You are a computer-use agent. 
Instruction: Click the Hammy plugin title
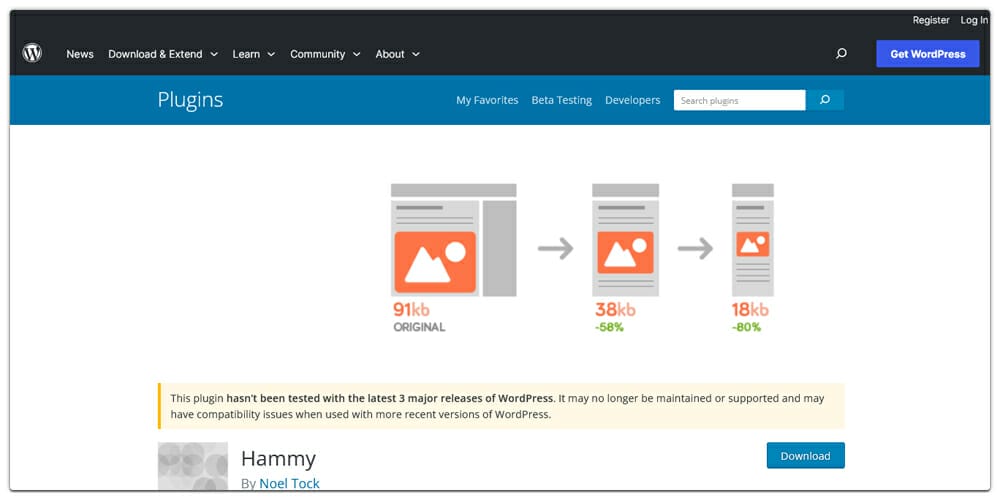(x=278, y=459)
